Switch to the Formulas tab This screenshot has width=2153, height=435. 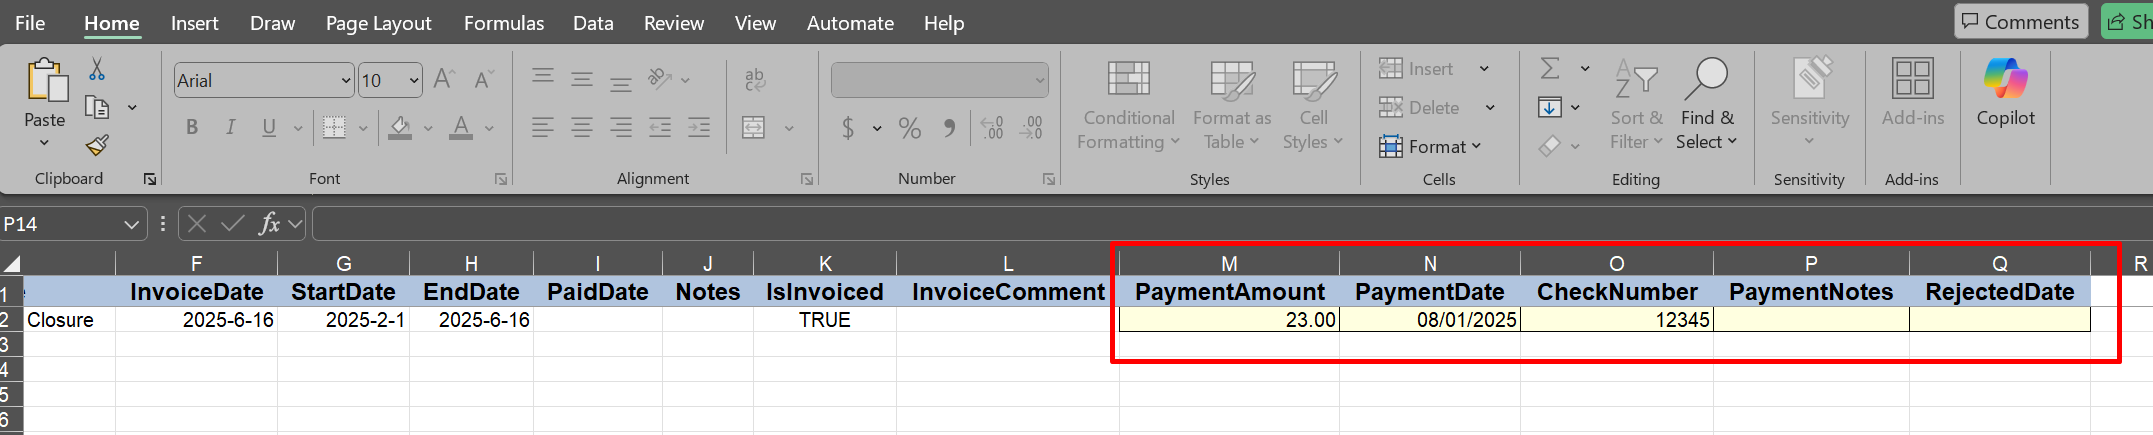pyautogui.click(x=503, y=23)
